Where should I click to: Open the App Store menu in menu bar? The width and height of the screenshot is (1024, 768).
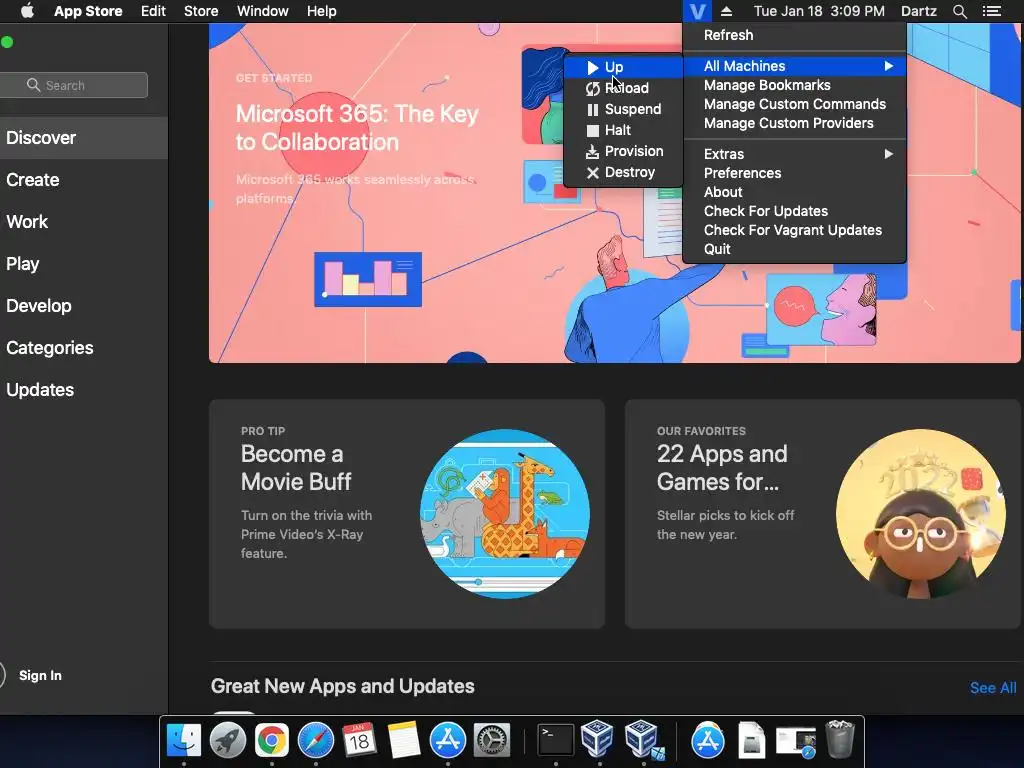coord(88,11)
